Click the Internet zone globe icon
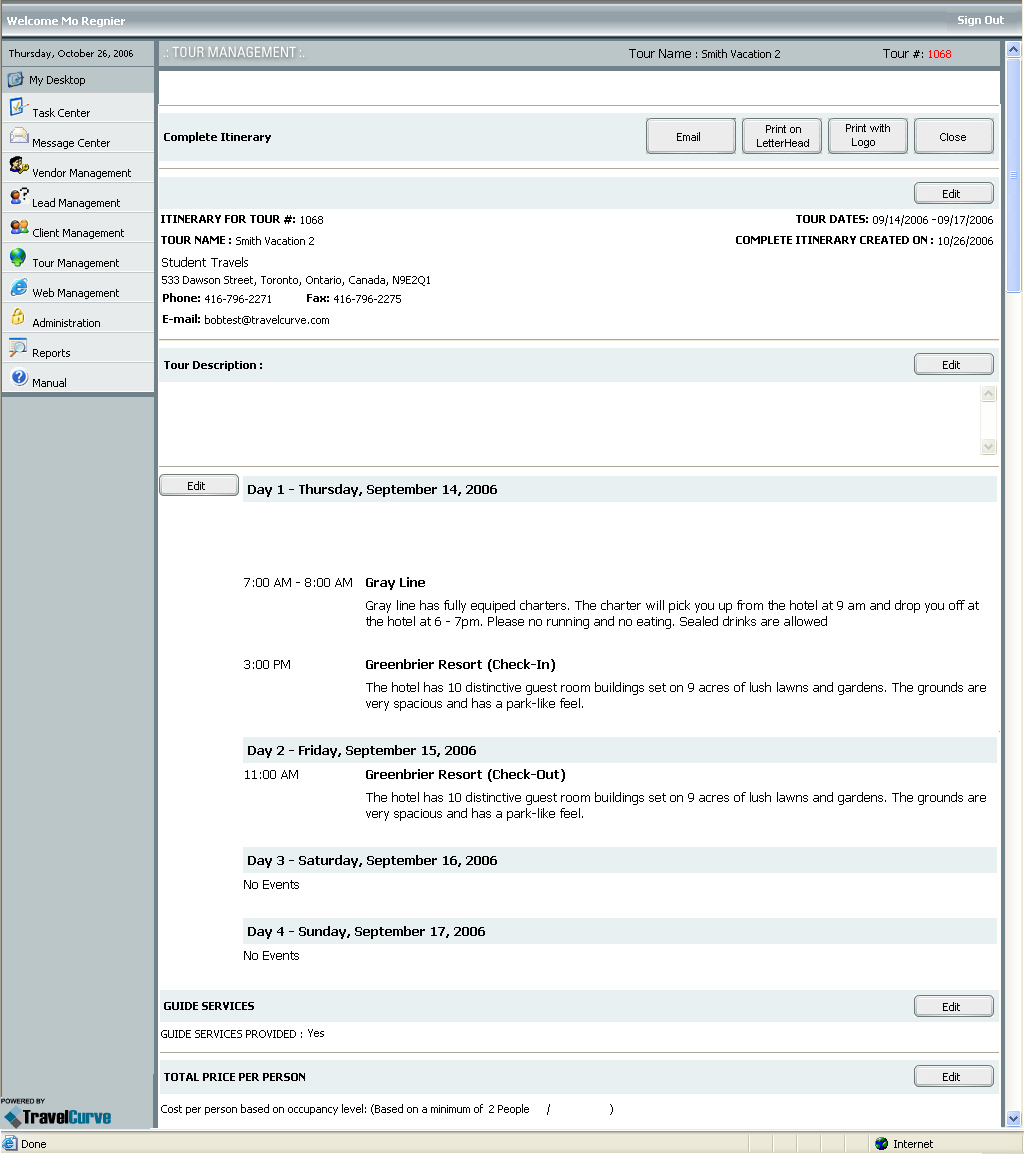 click(881, 1144)
